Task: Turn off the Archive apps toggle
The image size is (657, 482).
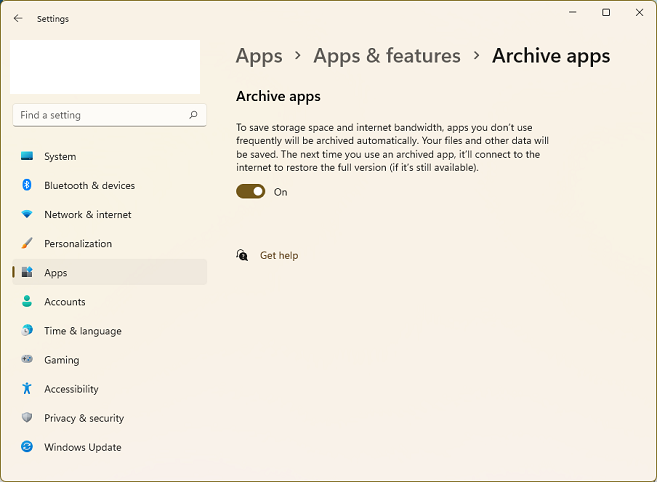Action: click(x=251, y=192)
